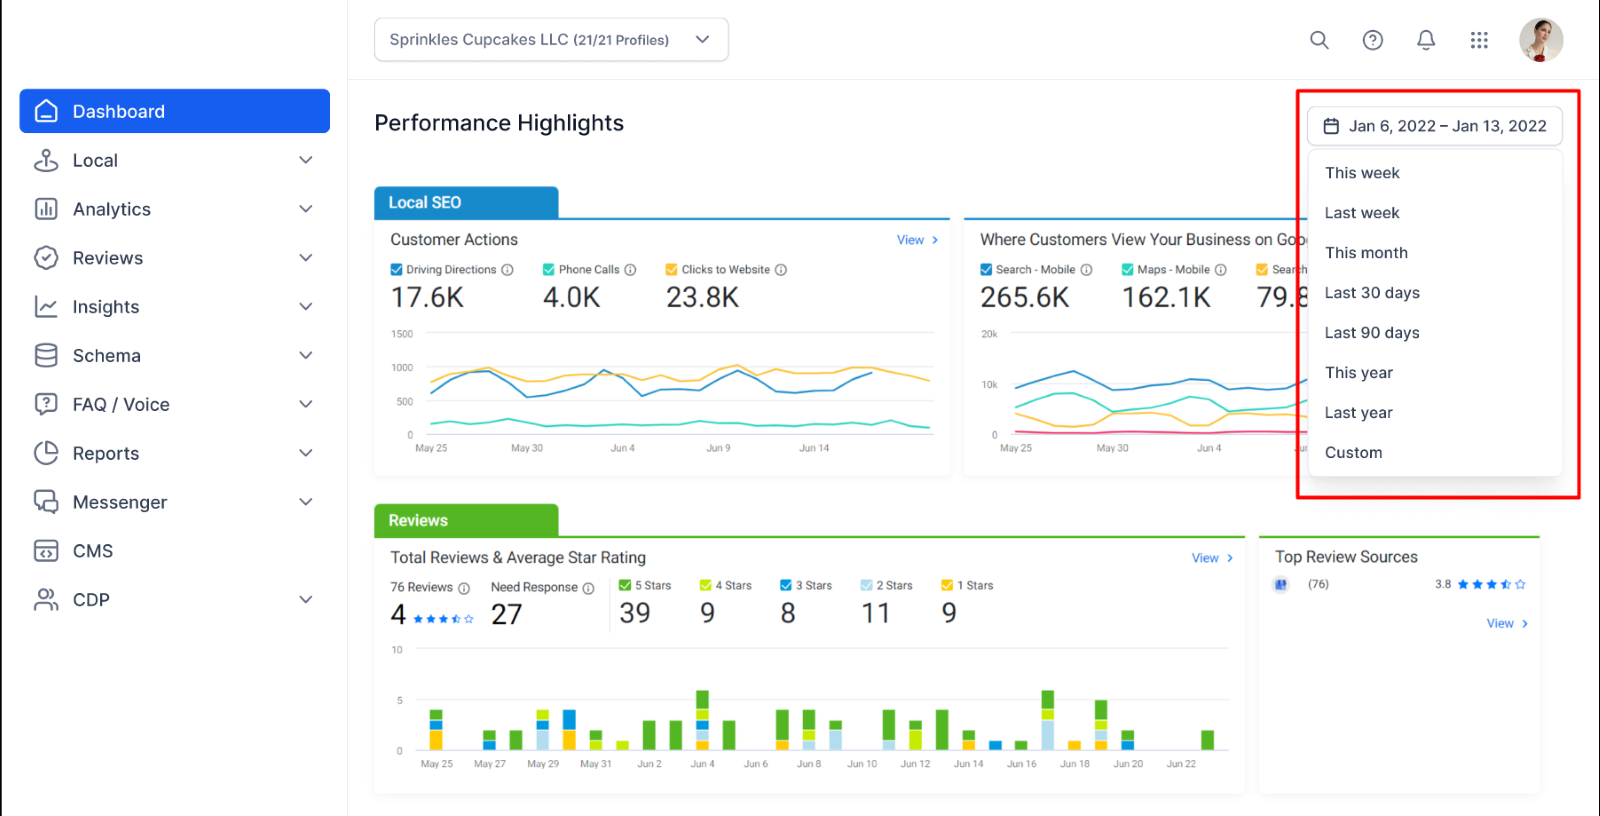Go to Dashboard in sidebar
The height and width of the screenshot is (816, 1600).
175,111
